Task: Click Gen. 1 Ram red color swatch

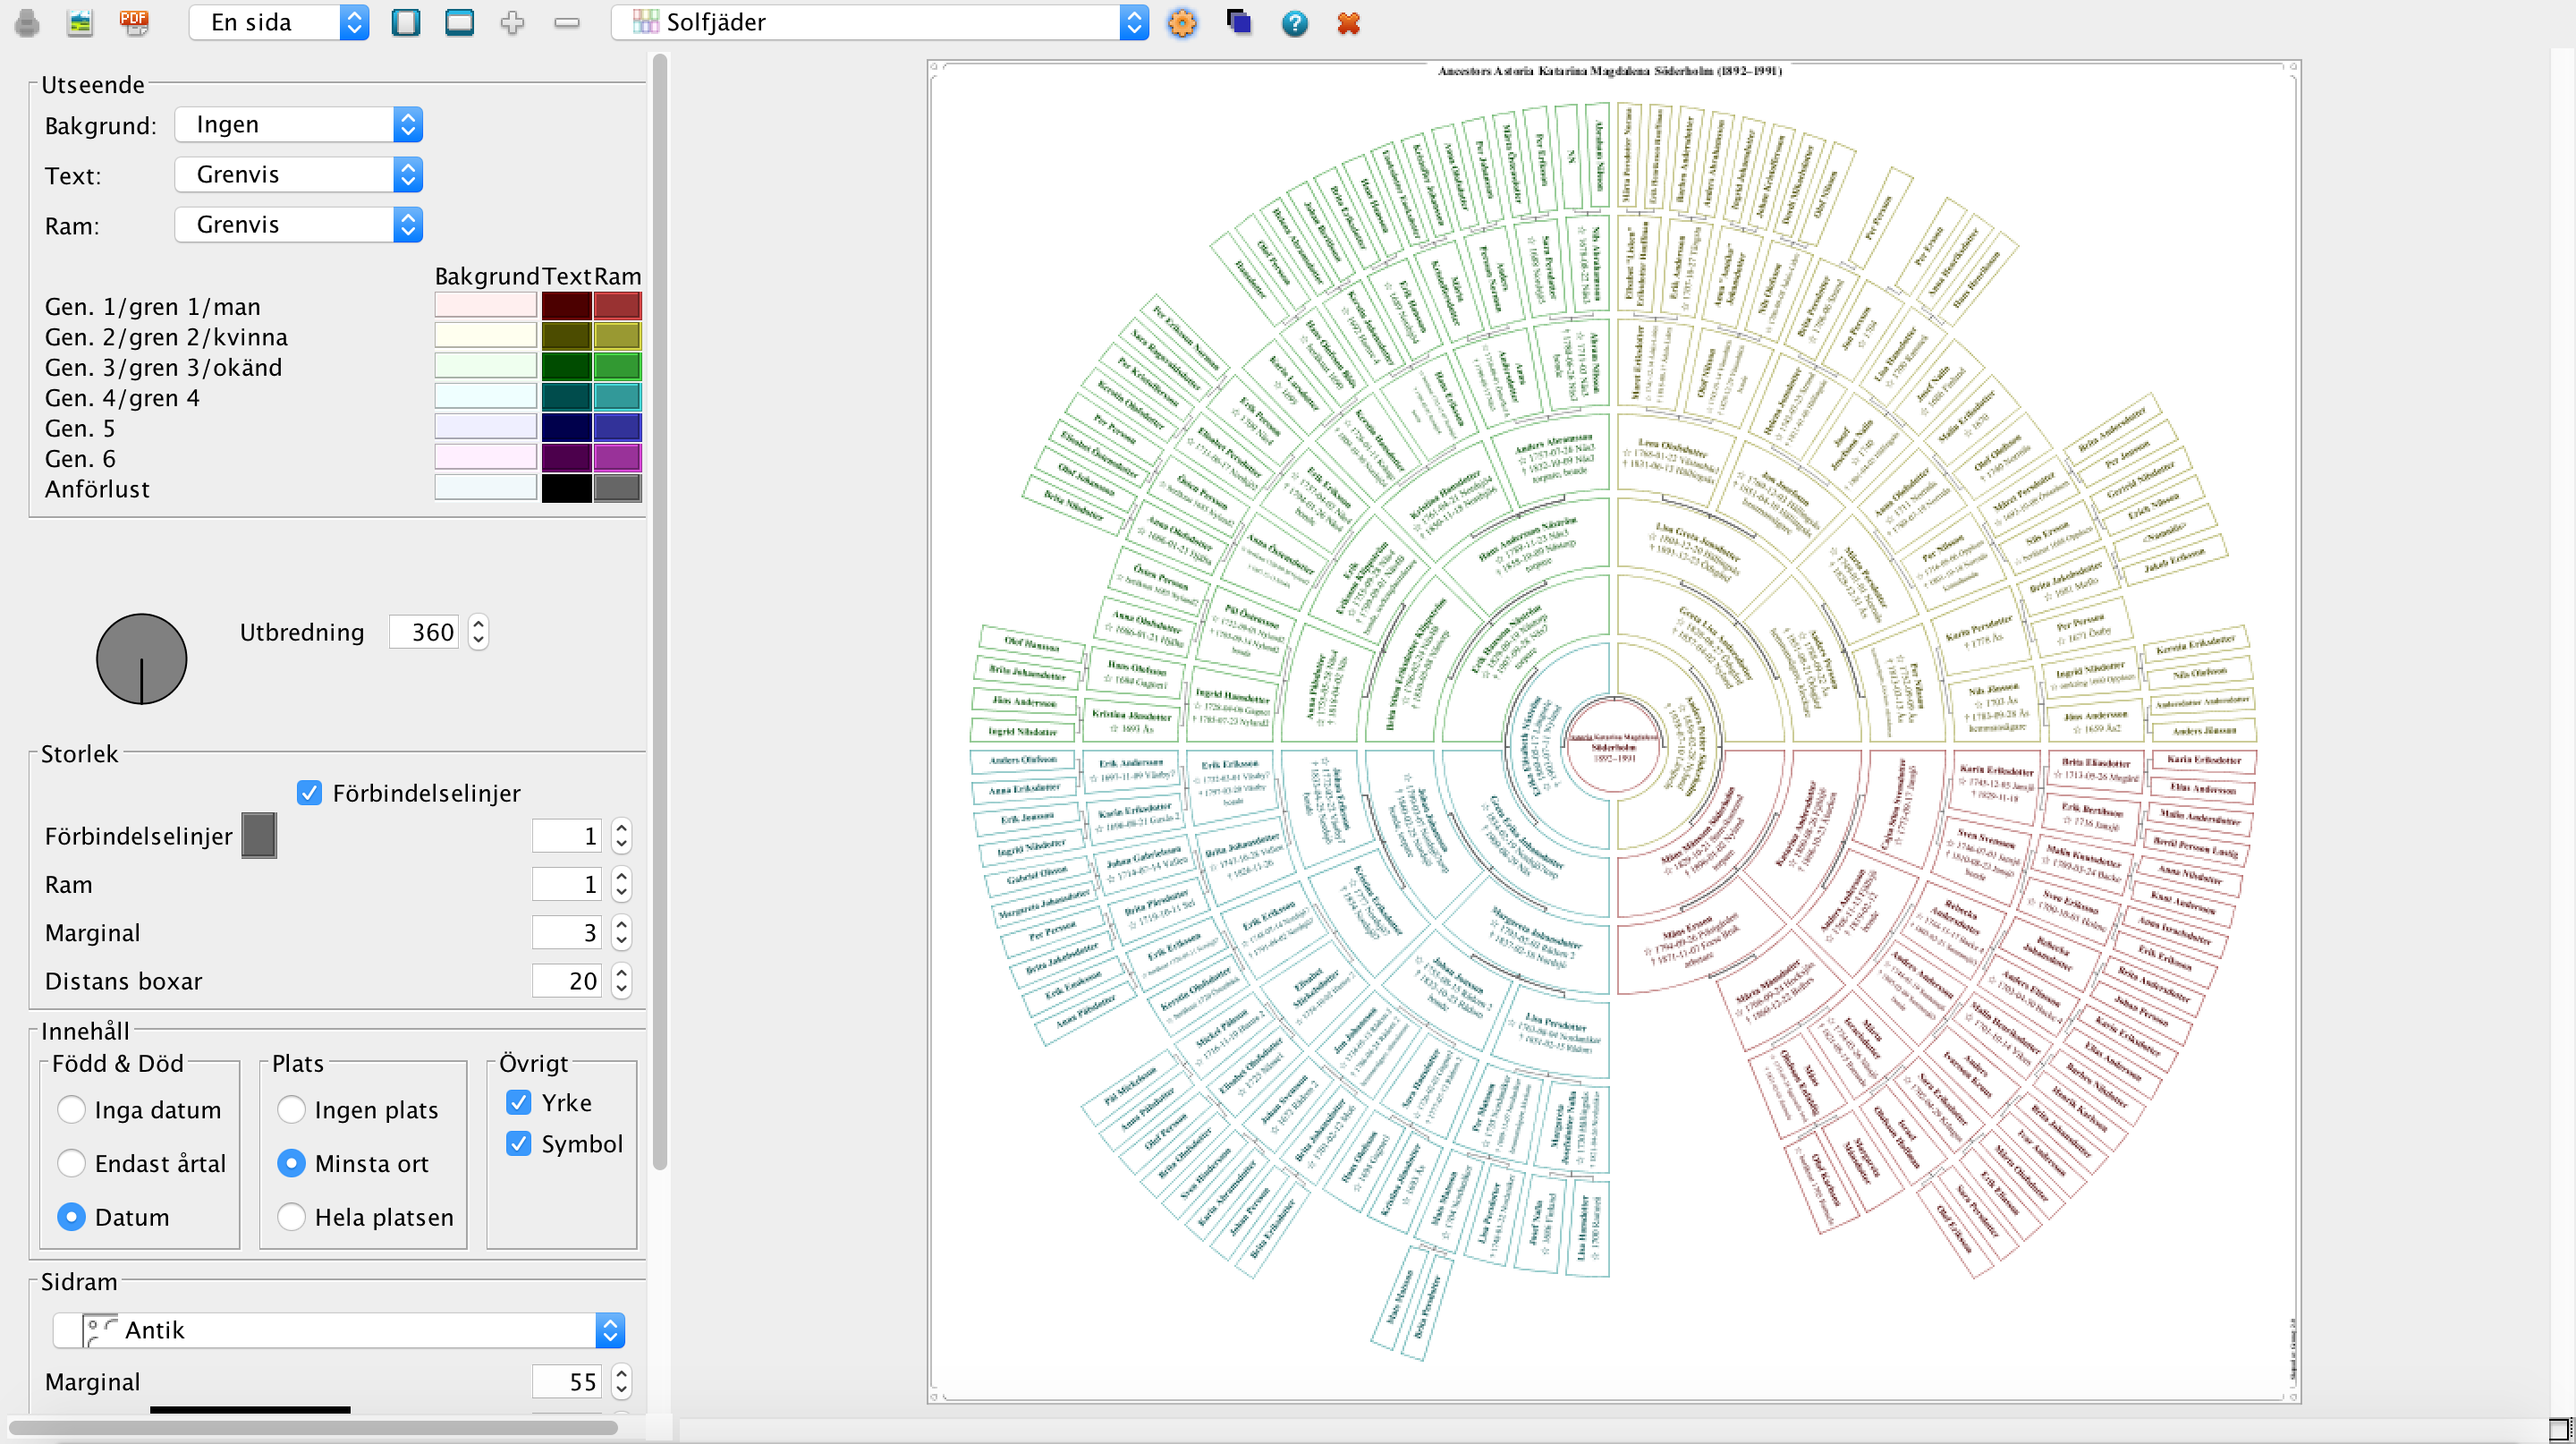Action: (x=617, y=306)
